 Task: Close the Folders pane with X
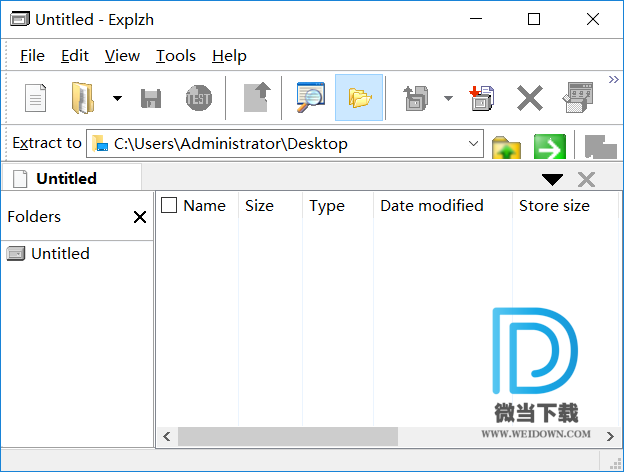coord(140,217)
